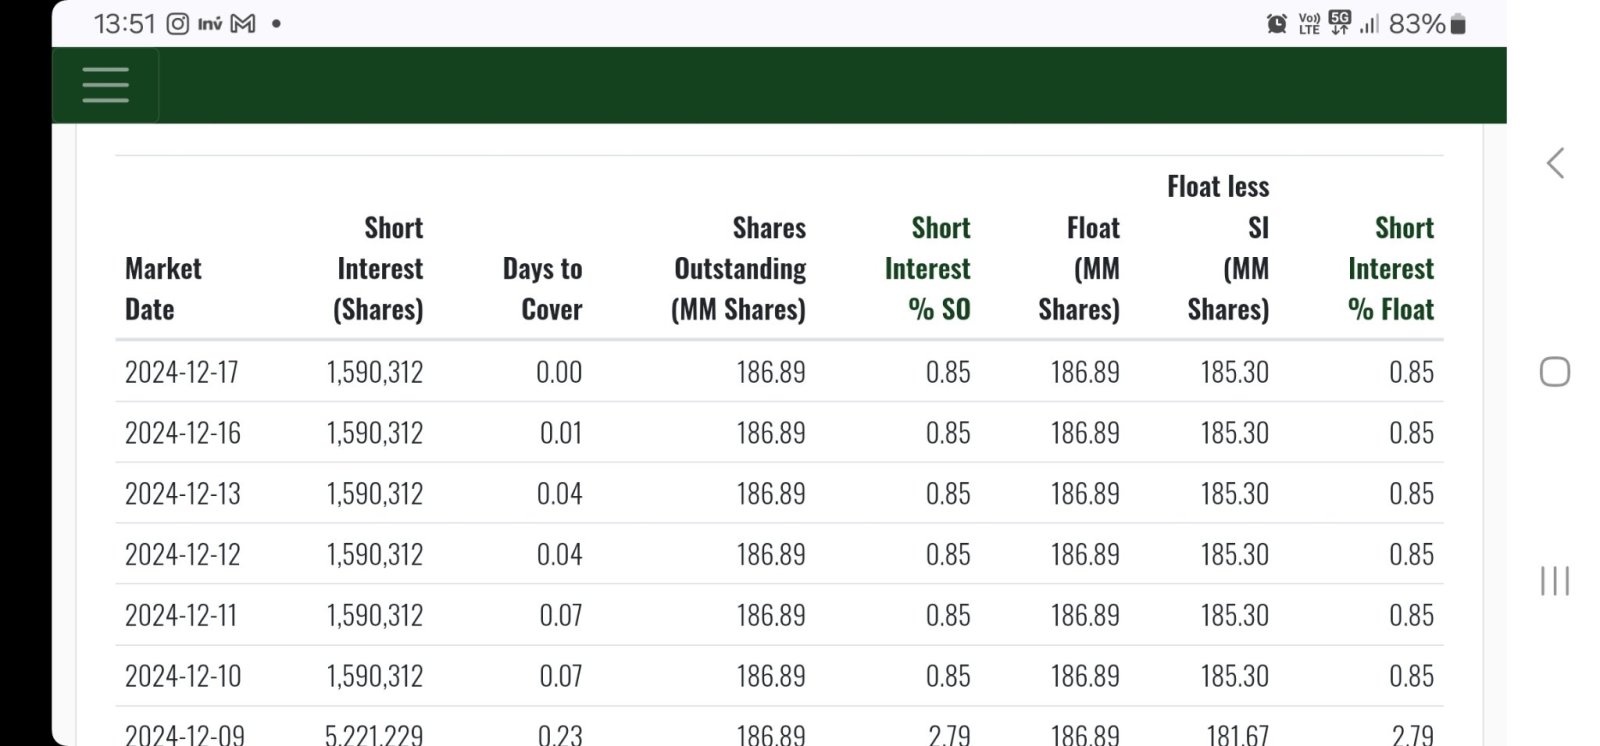Viewport: 1600px width, 746px height.
Task: Tap the alarm clock status icon
Action: tap(1277, 24)
